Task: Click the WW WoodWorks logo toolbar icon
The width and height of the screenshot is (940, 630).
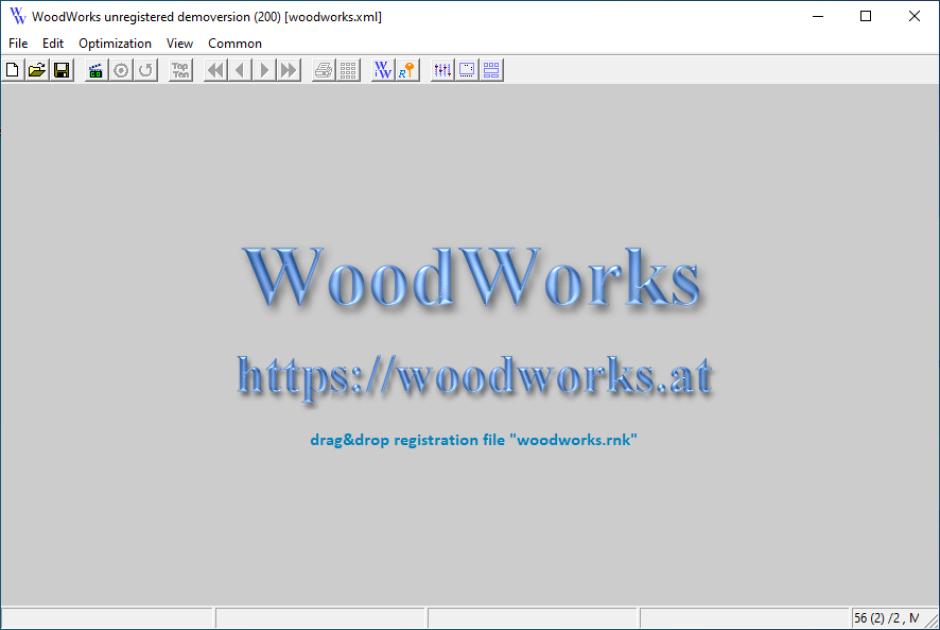Action: point(383,70)
